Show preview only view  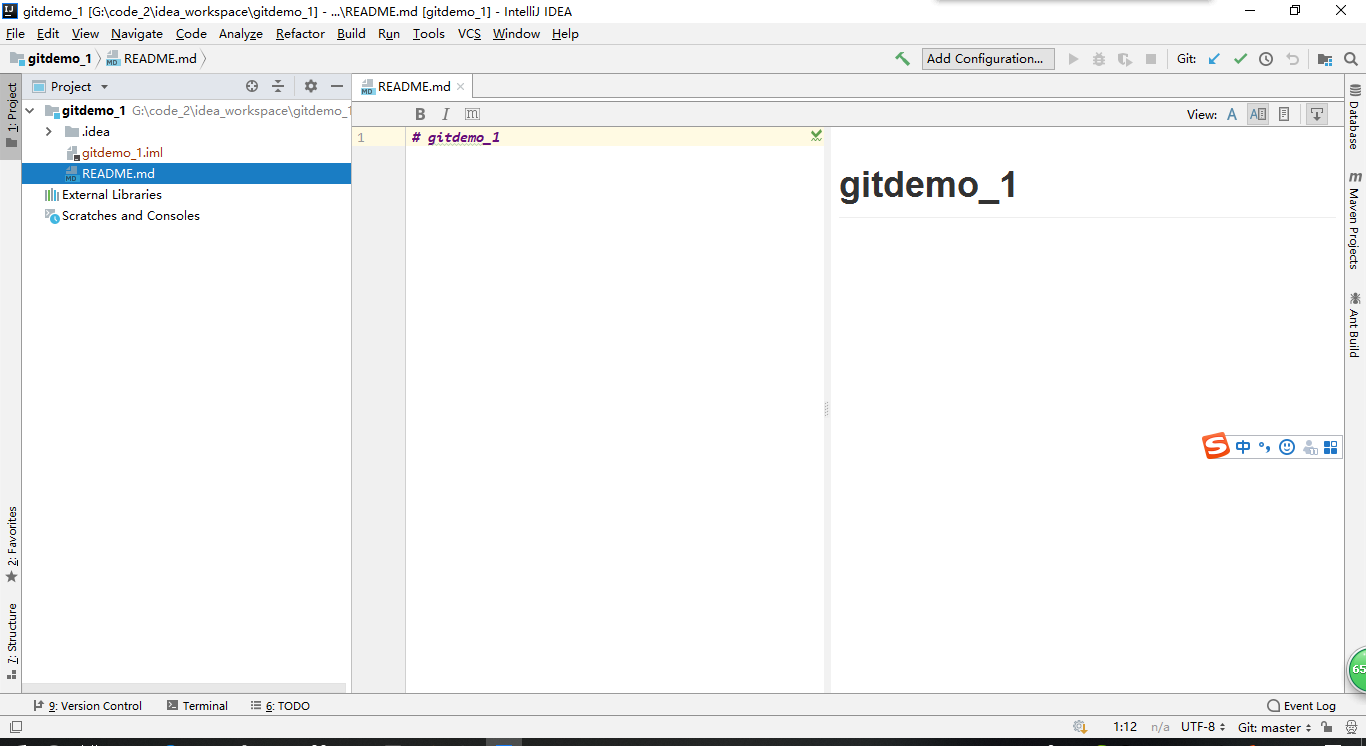(1284, 114)
